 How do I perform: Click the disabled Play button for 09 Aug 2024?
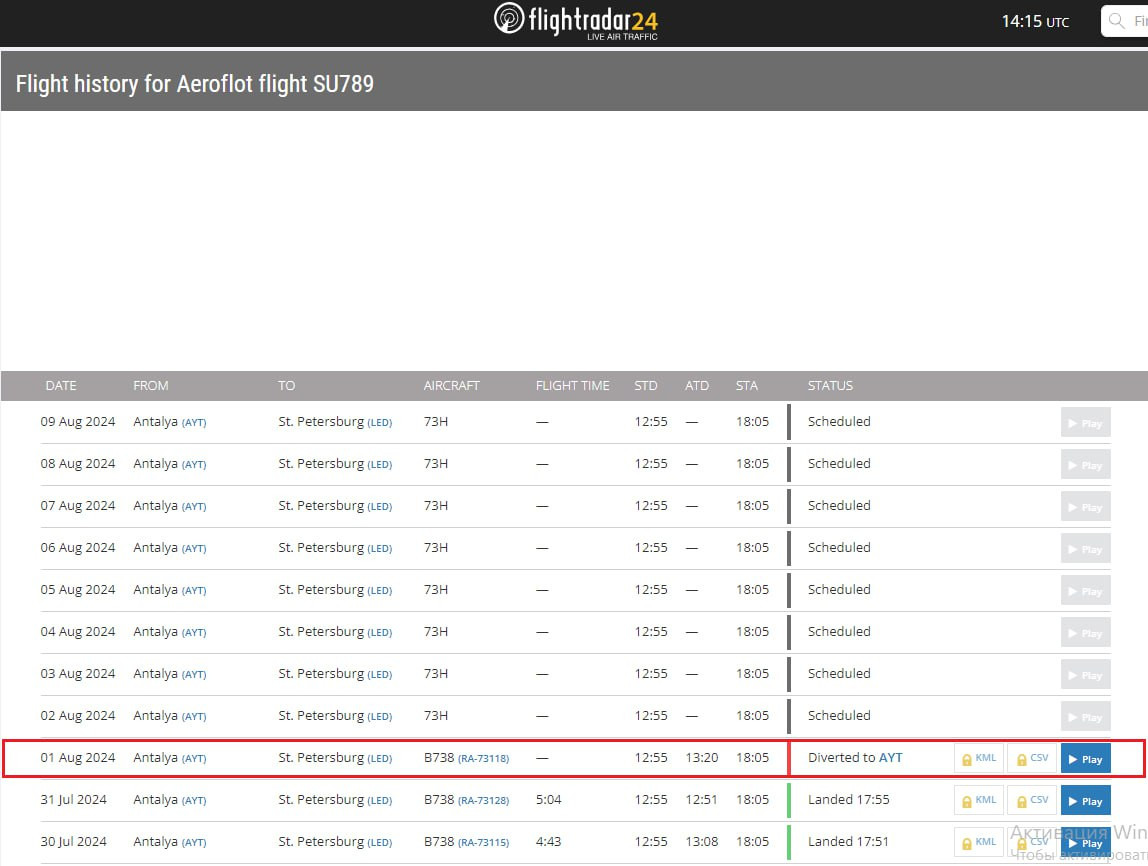click(x=1085, y=422)
